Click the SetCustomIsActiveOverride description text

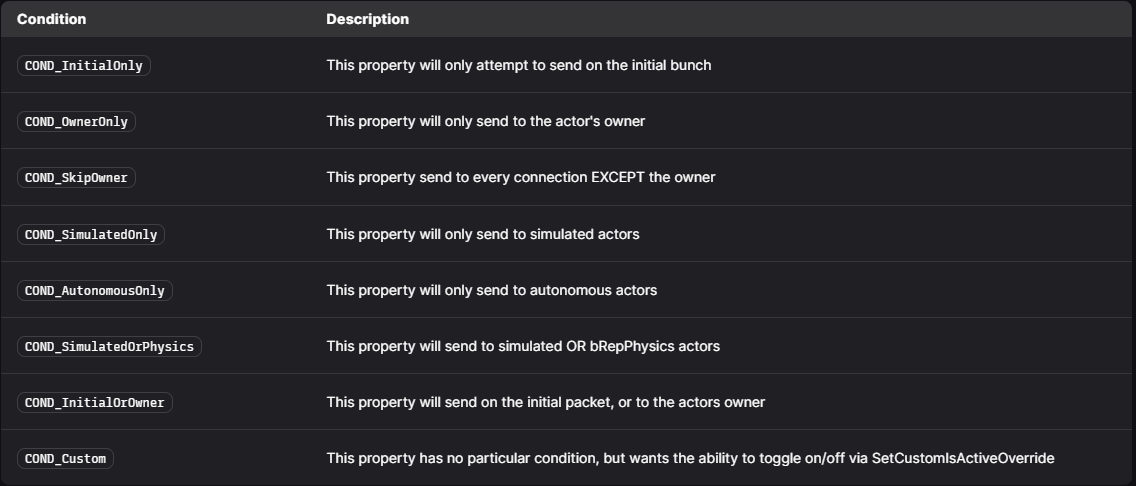(x=690, y=458)
